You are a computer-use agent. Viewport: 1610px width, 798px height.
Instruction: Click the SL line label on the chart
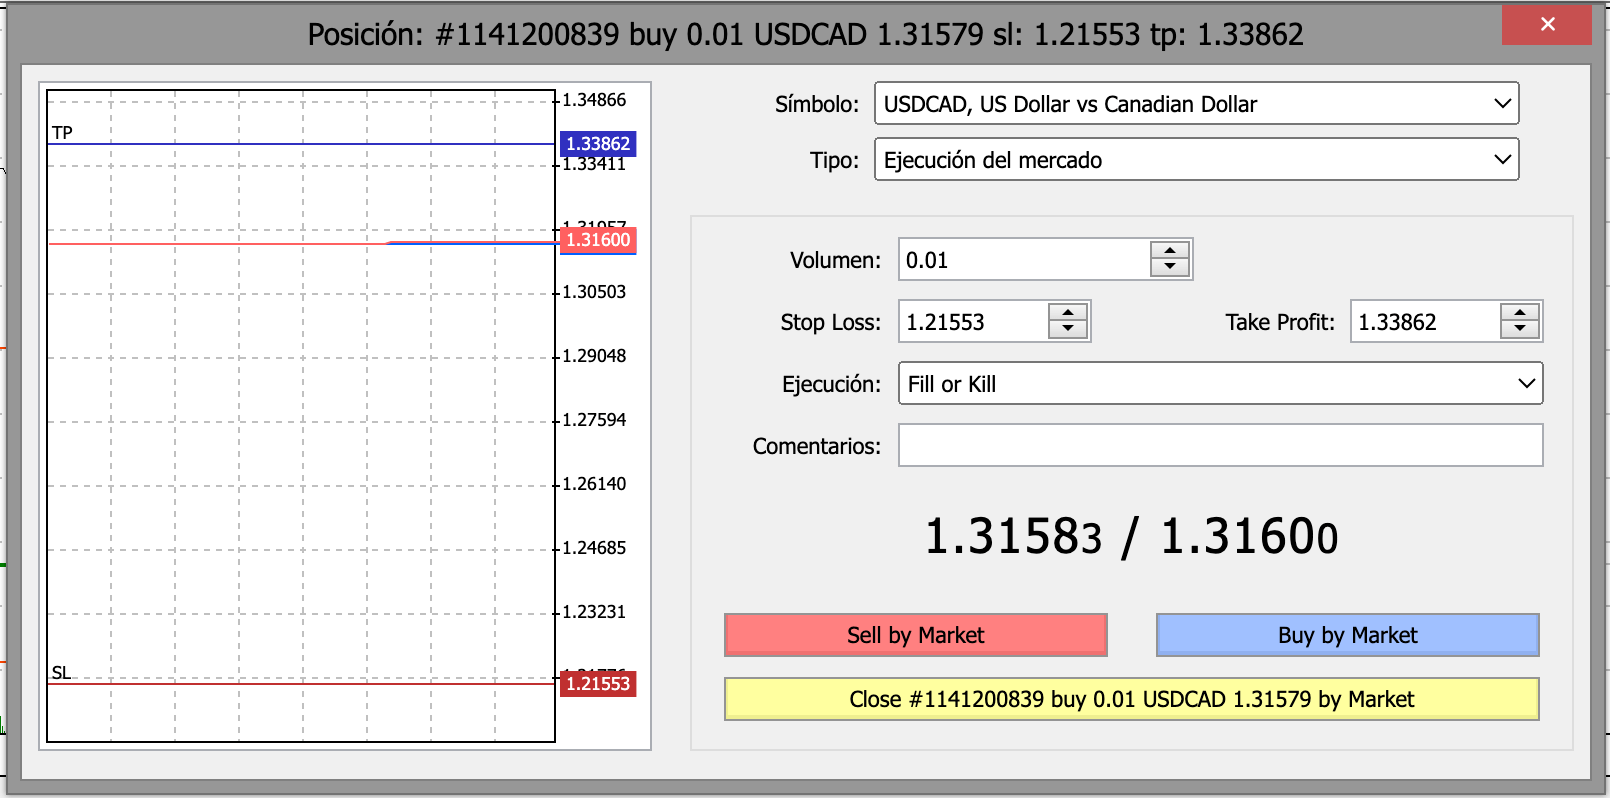coord(62,673)
